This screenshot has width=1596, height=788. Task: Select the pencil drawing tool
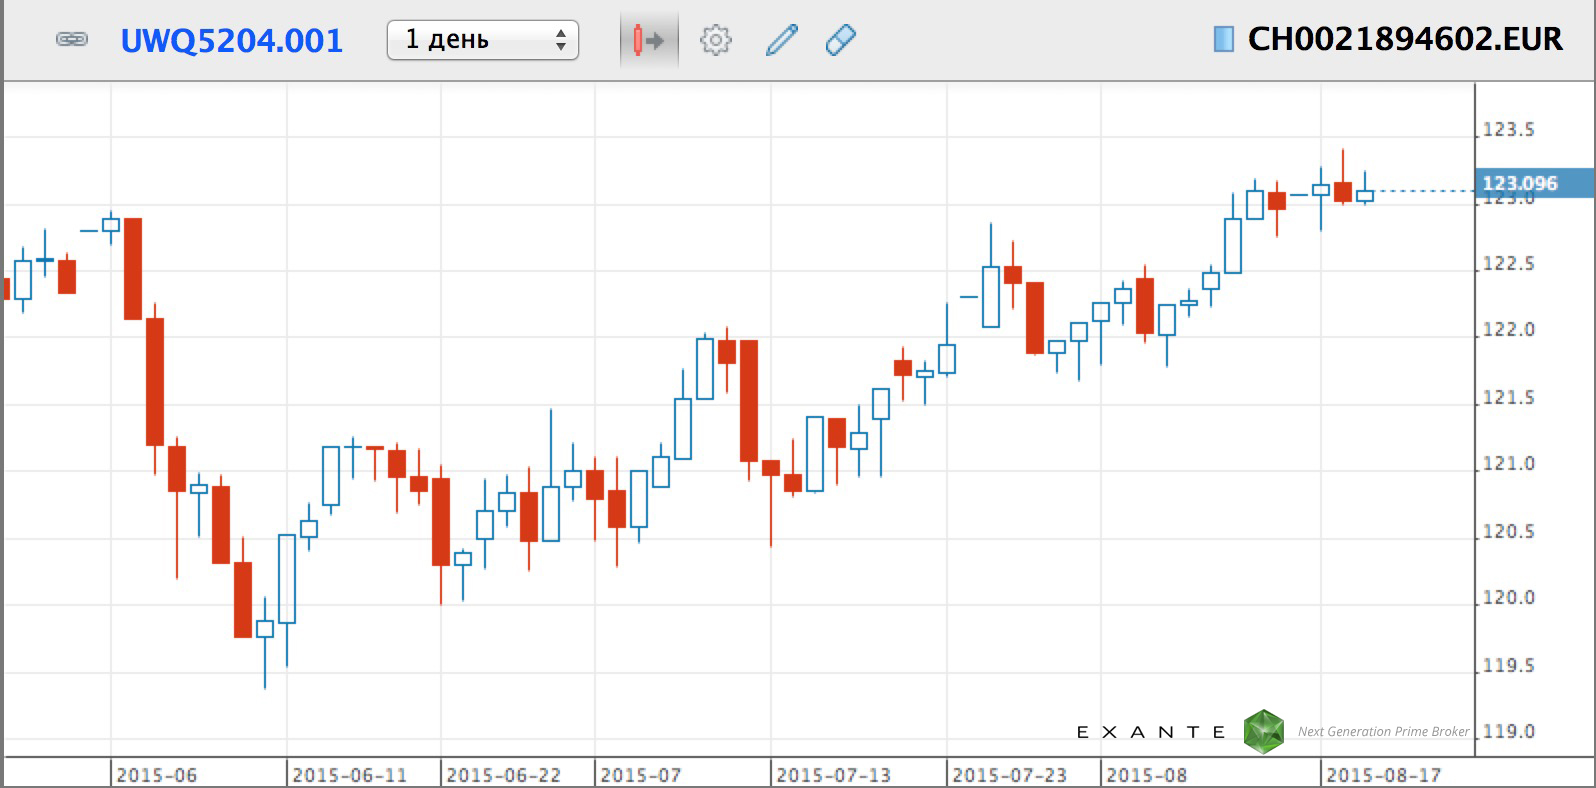point(781,41)
